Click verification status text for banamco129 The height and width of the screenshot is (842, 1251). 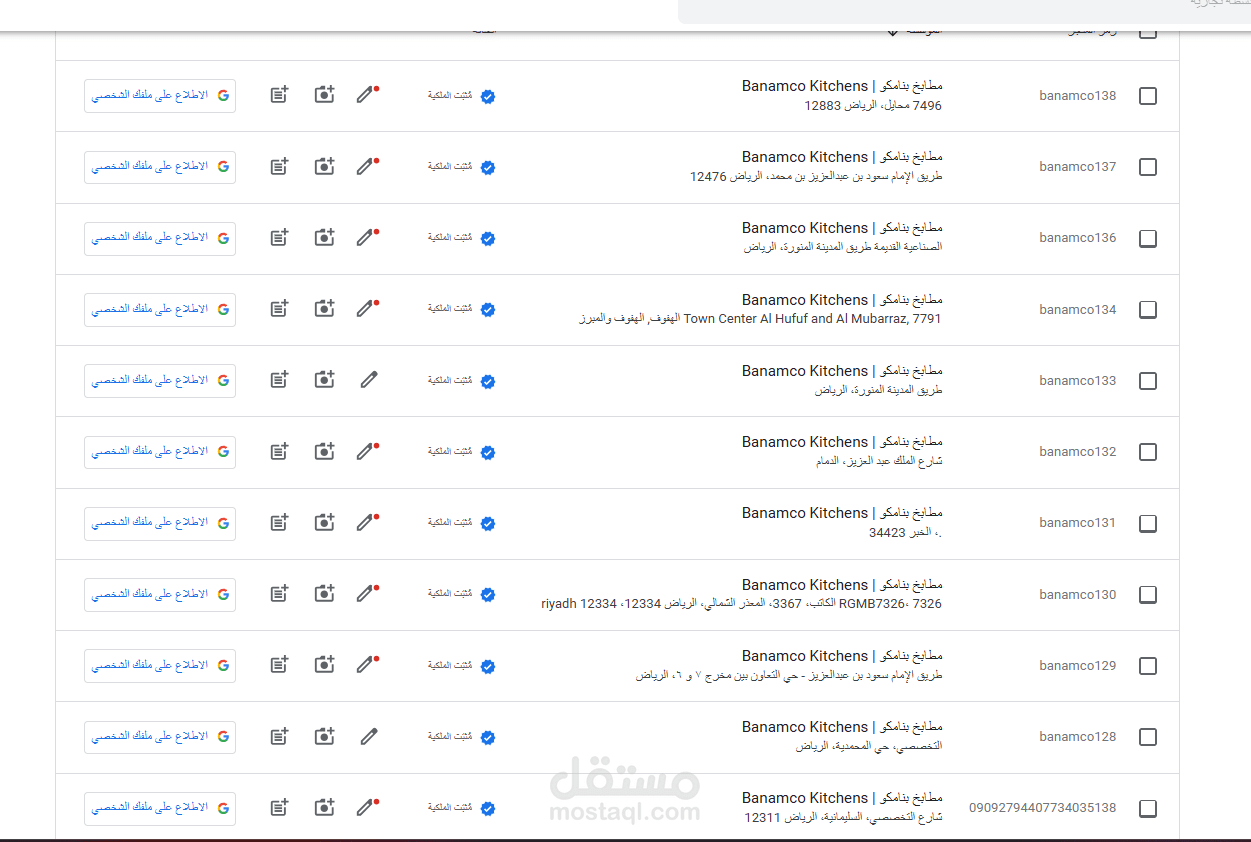click(450, 665)
